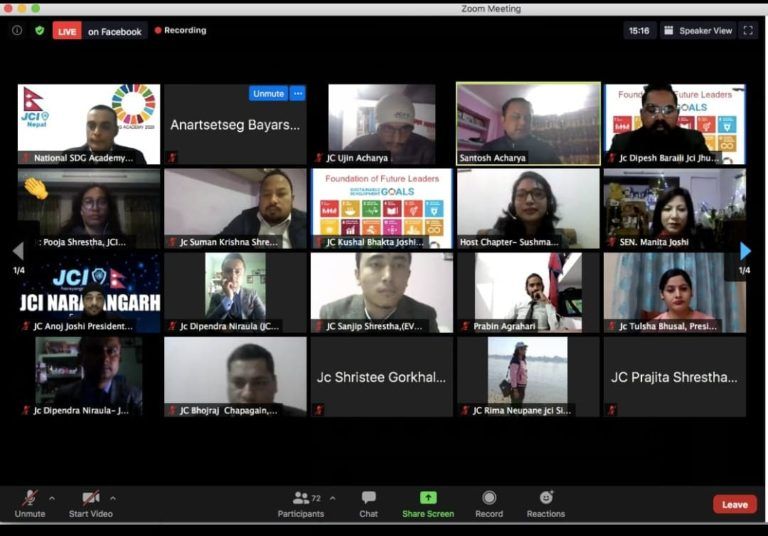768x536 pixels.
Task: Open more options on Anartsetseg's tile
Action: [297, 94]
